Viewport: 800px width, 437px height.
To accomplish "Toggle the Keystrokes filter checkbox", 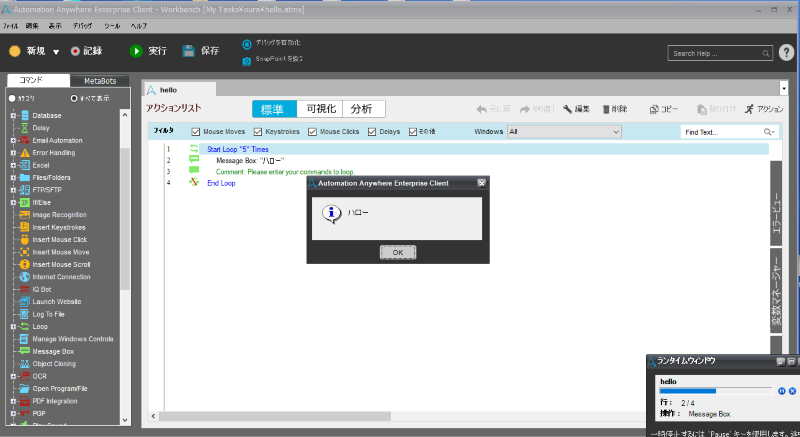I will click(258, 132).
